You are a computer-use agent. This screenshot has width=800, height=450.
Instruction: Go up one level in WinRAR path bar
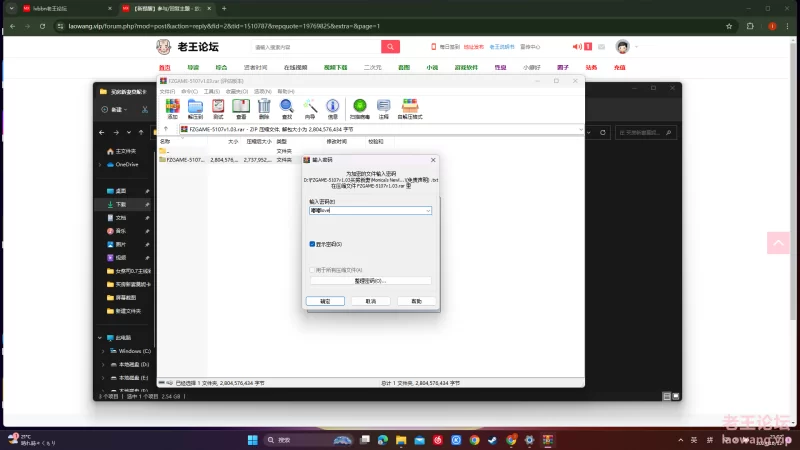tap(166, 129)
